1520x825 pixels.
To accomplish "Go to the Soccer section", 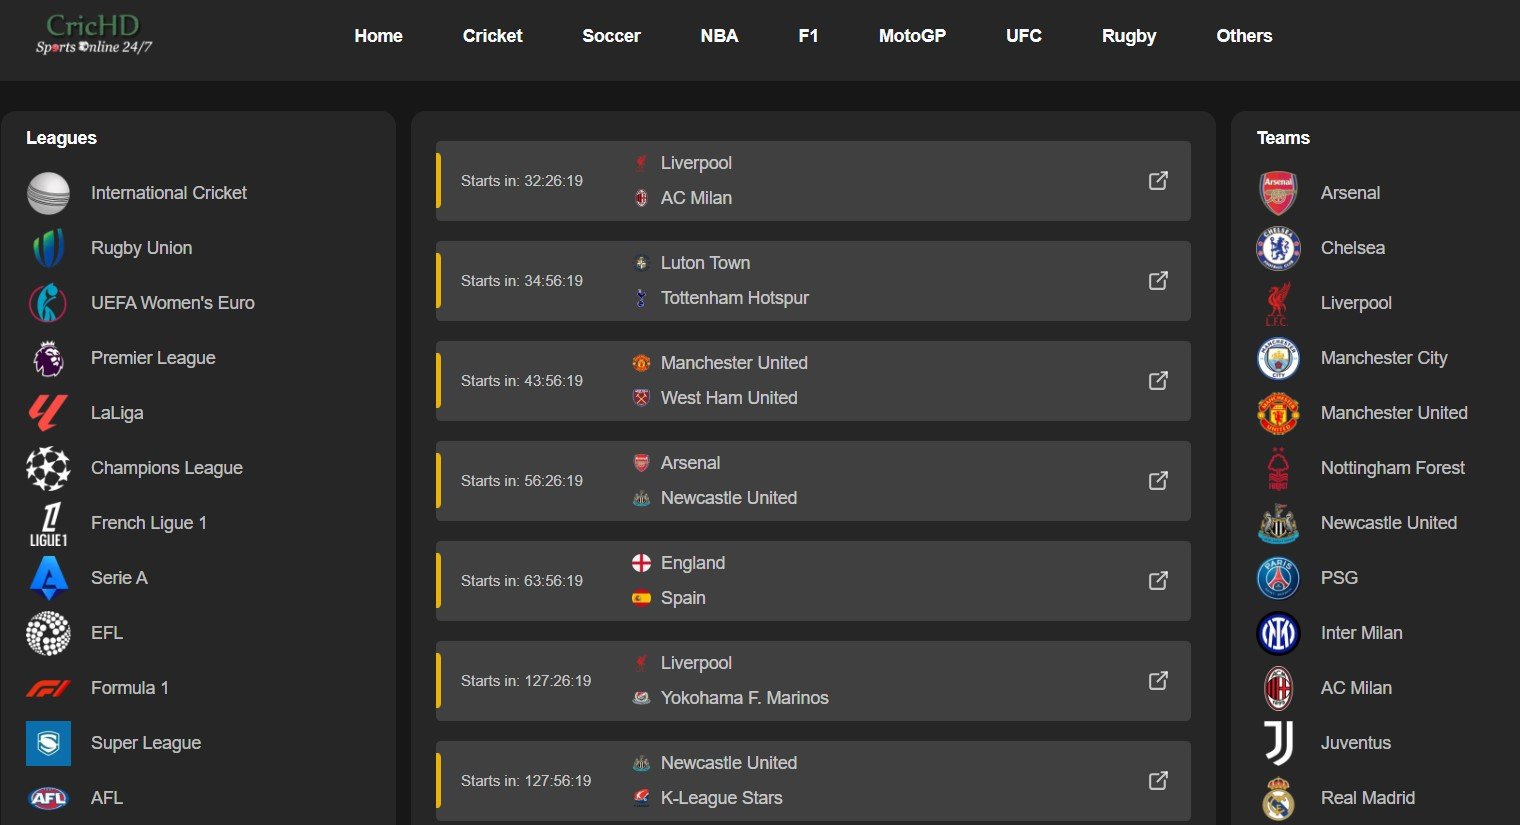I will tap(611, 36).
